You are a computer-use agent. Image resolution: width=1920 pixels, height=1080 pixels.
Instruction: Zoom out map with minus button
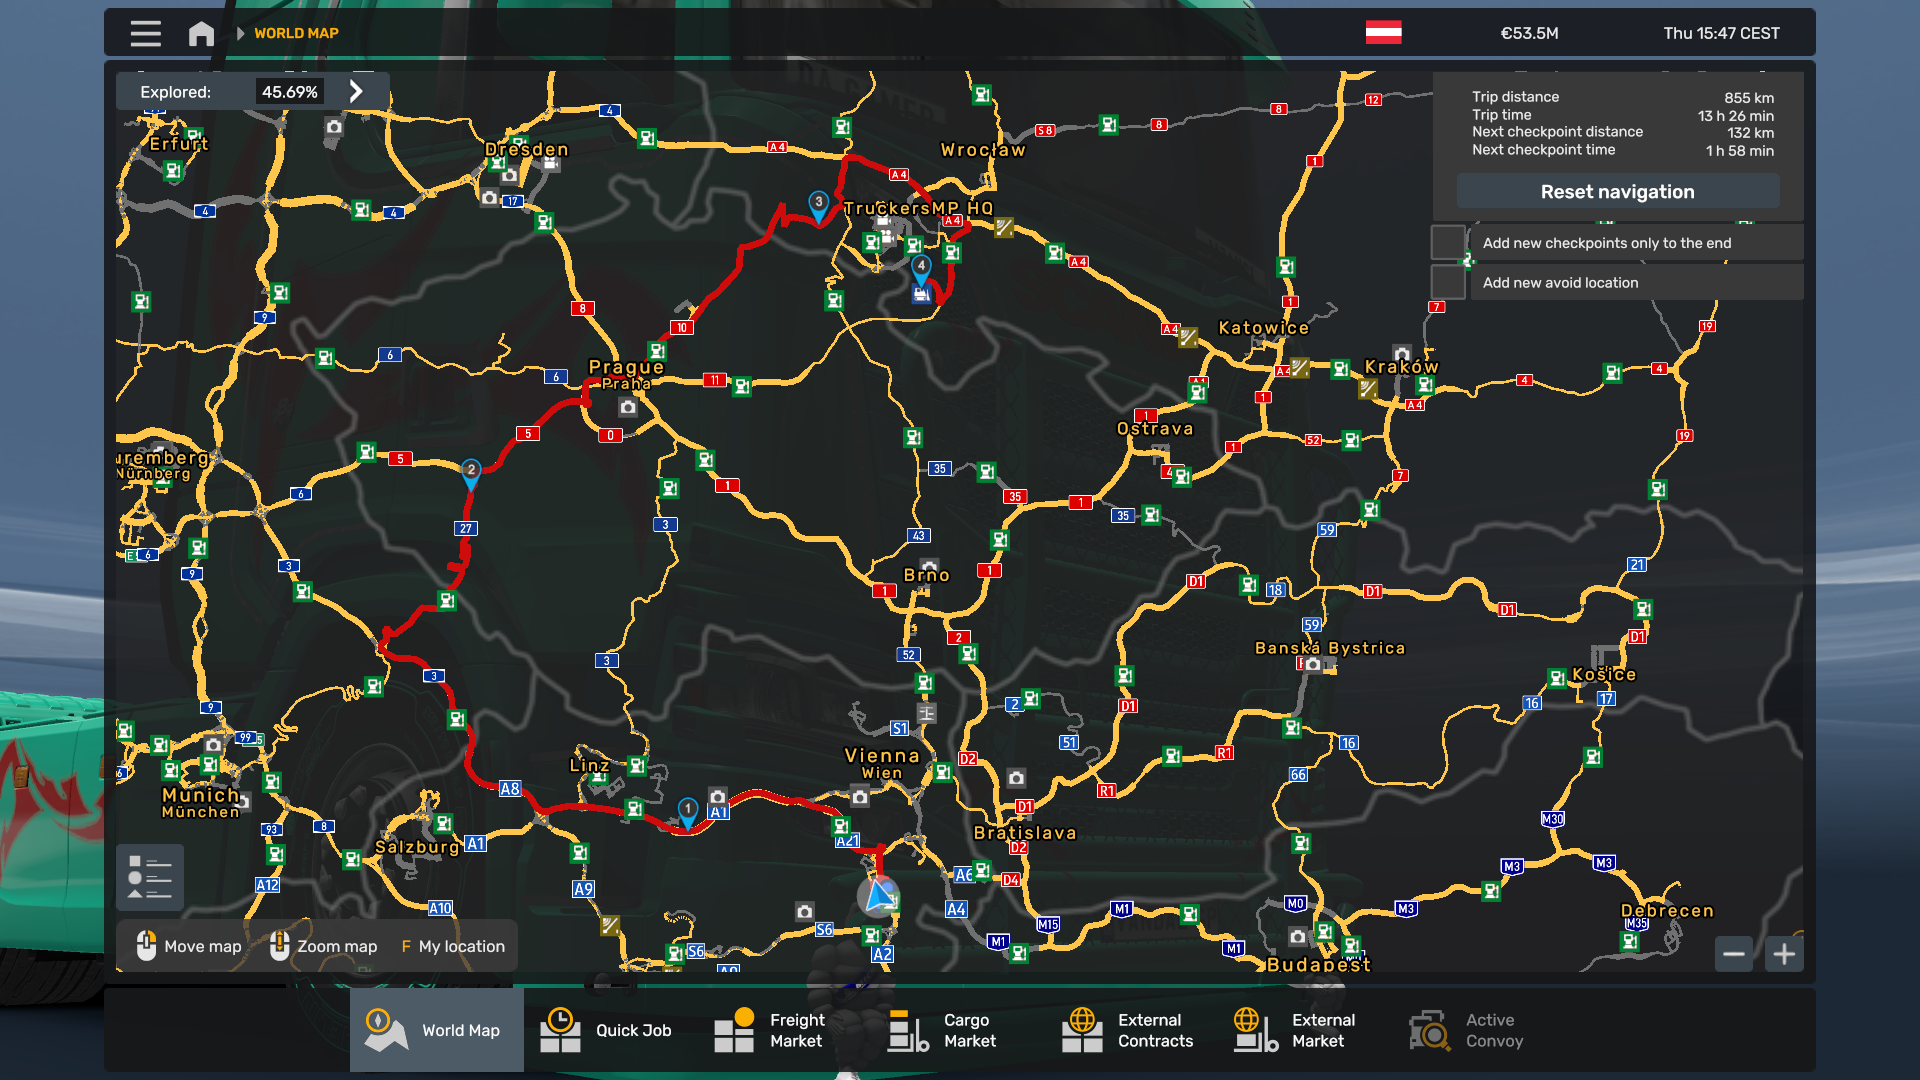point(1734,954)
